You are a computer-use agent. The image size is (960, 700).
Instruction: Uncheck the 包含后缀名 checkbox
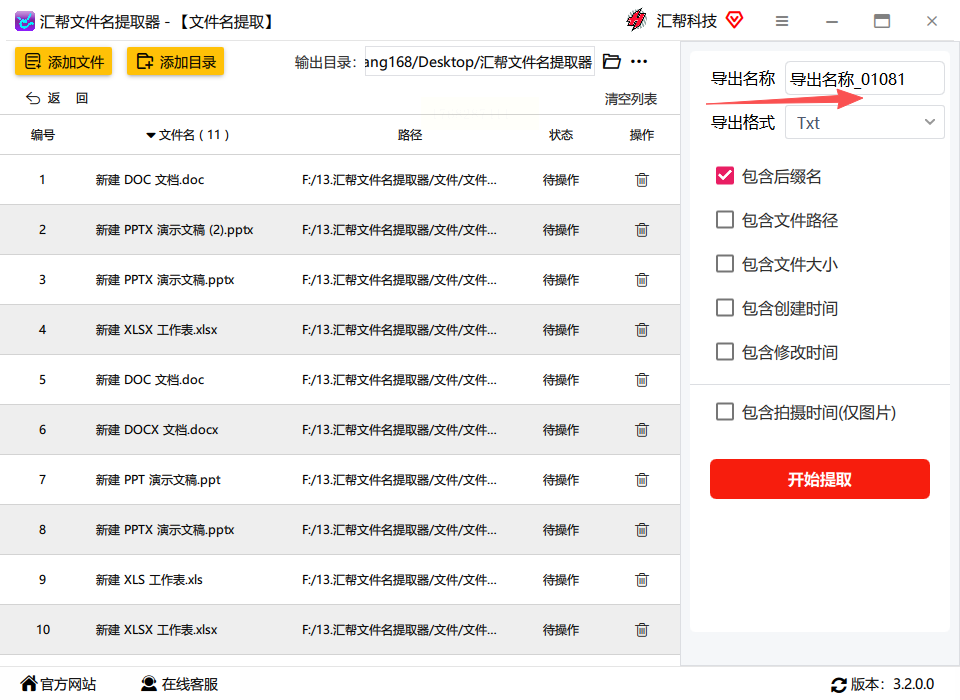click(725, 176)
